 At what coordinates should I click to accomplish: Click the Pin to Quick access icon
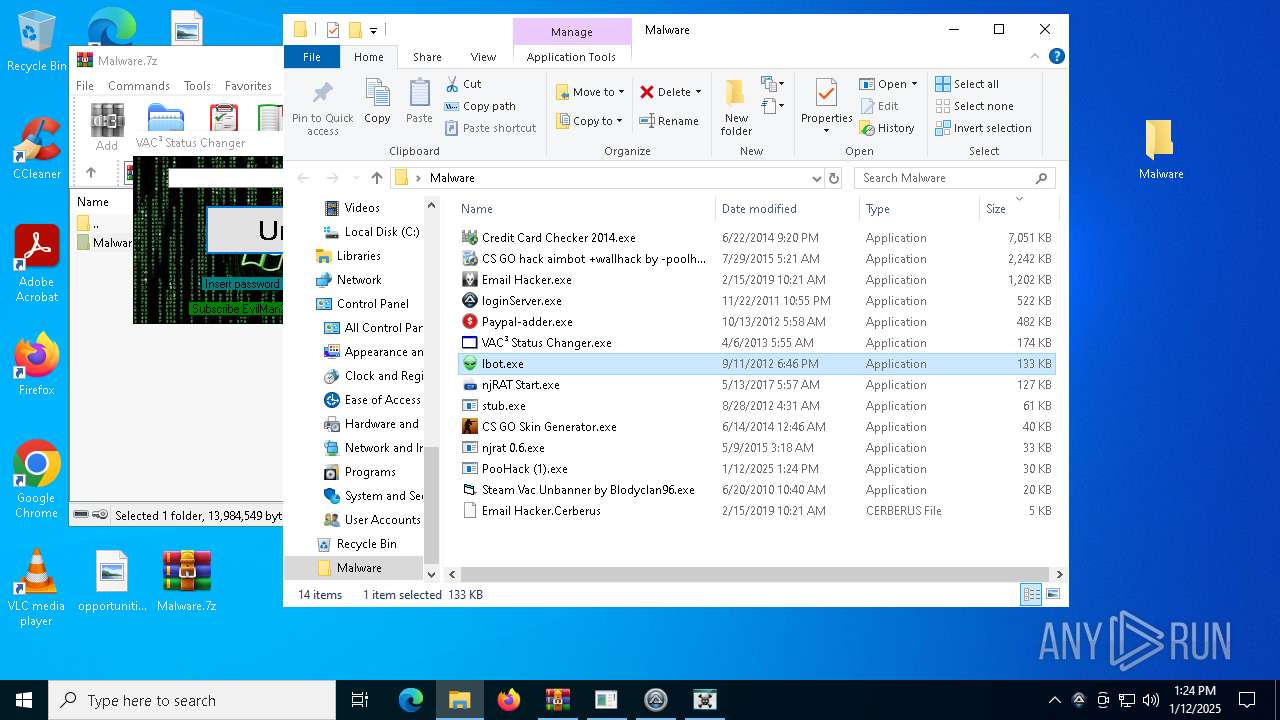click(322, 94)
